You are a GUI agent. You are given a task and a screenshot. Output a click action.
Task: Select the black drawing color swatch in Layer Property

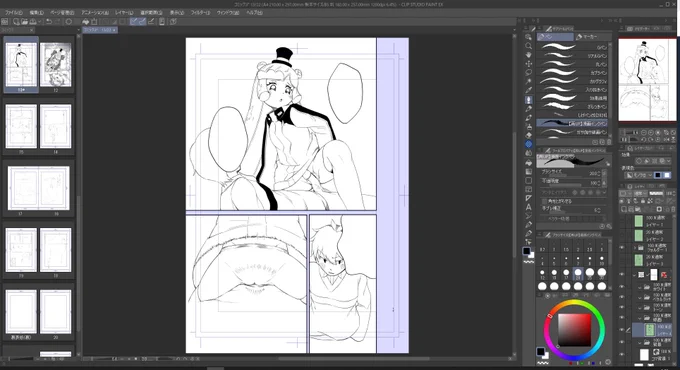coord(658,175)
